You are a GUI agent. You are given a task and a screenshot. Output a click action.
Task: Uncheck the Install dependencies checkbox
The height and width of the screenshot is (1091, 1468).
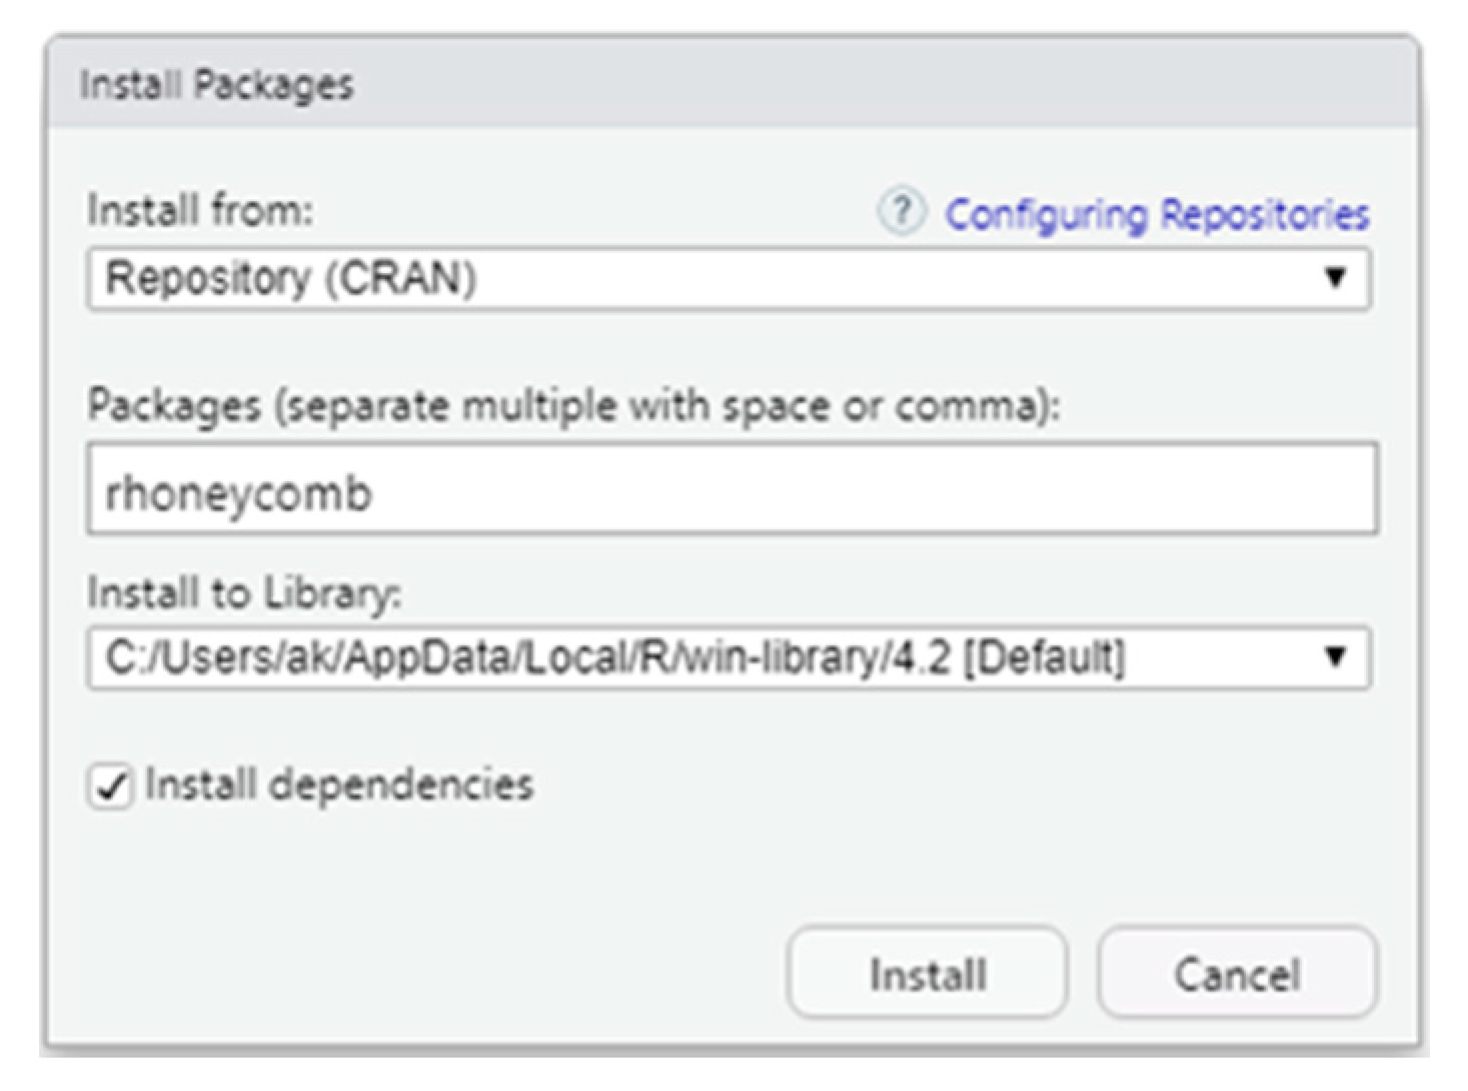[110, 786]
